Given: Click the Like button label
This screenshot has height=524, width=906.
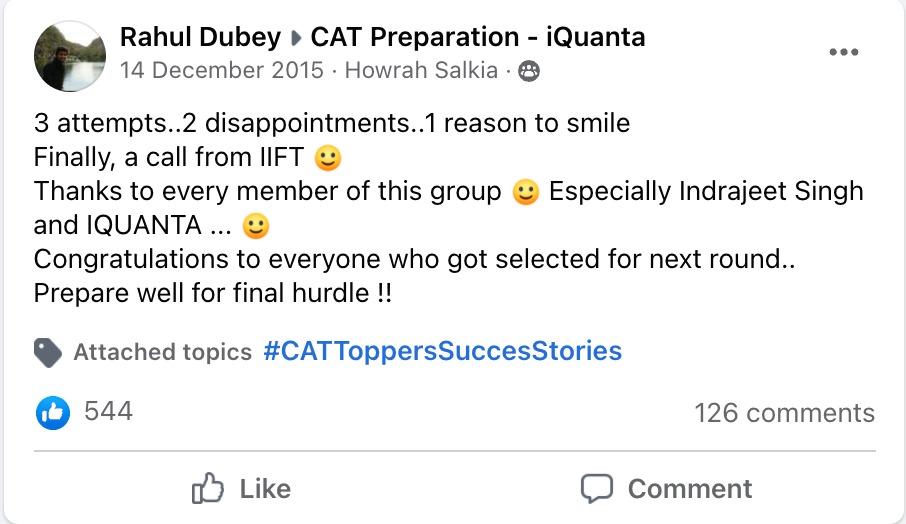Looking at the screenshot, I should [x=265, y=489].
